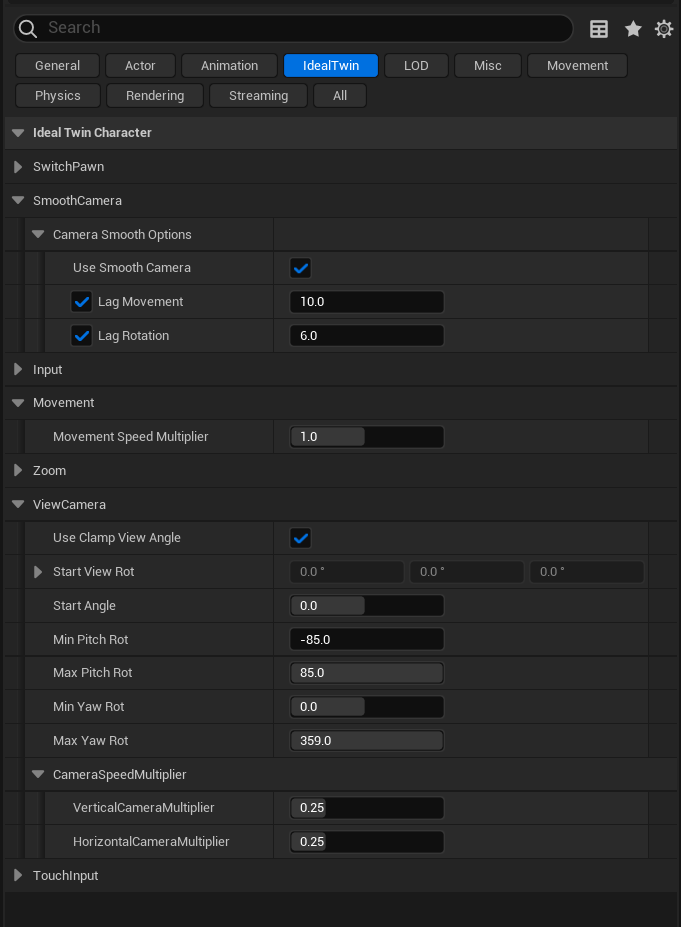Switch to the Physics filter tab
The height and width of the screenshot is (927, 681).
pyautogui.click(x=58, y=96)
